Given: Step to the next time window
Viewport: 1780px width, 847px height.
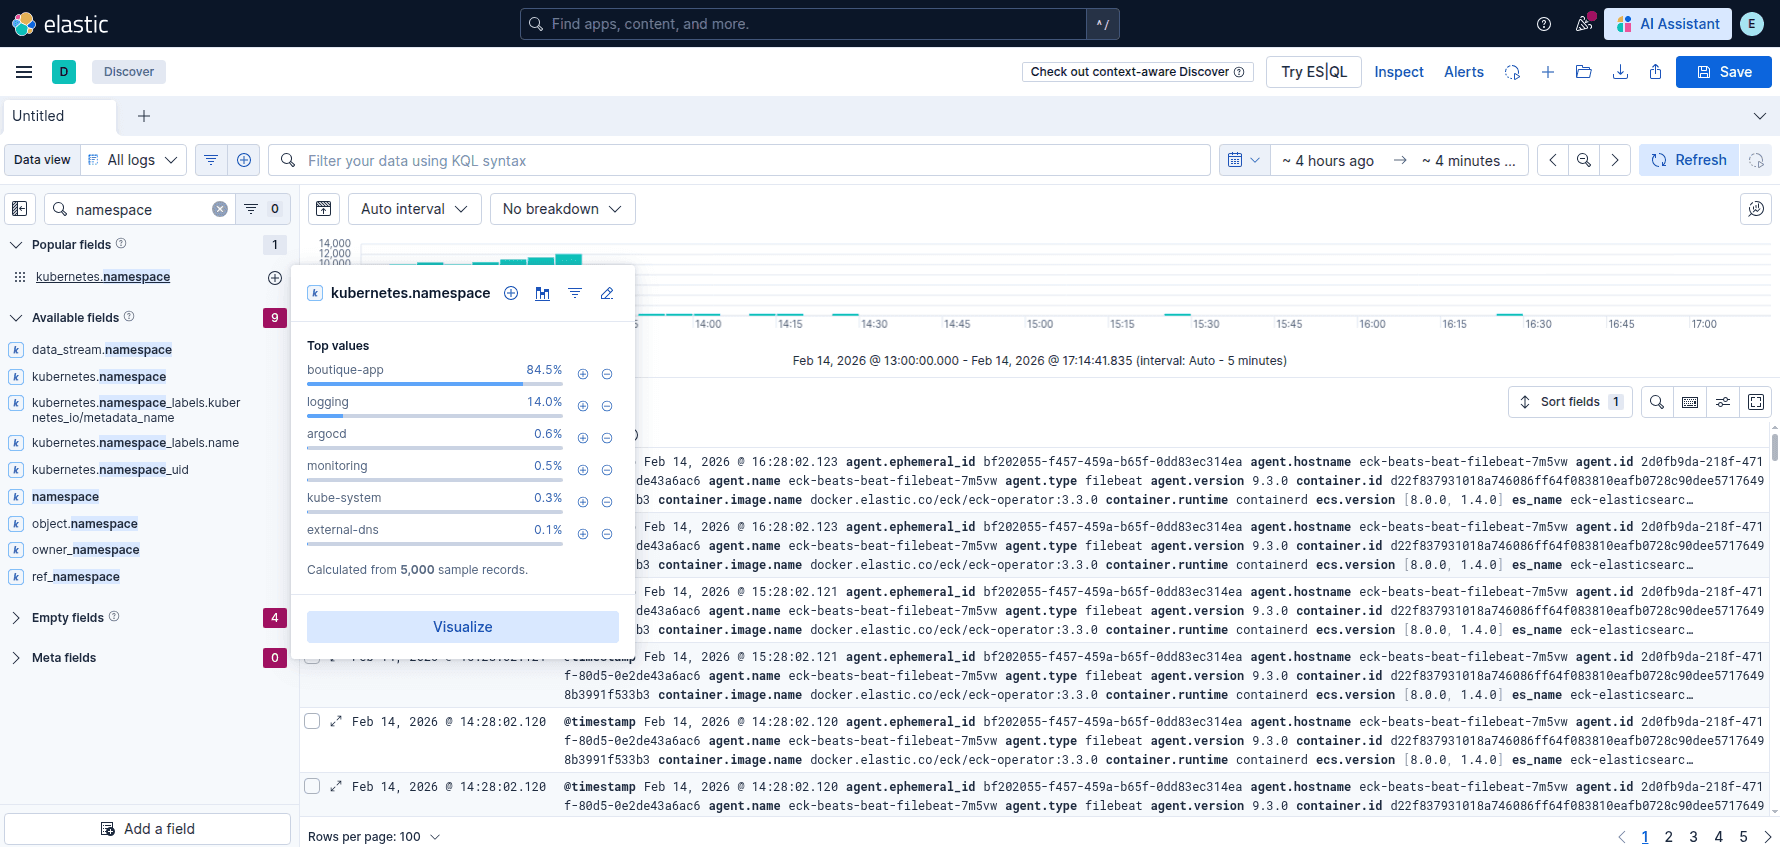Looking at the screenshot, I should (x=1615, y=160).
